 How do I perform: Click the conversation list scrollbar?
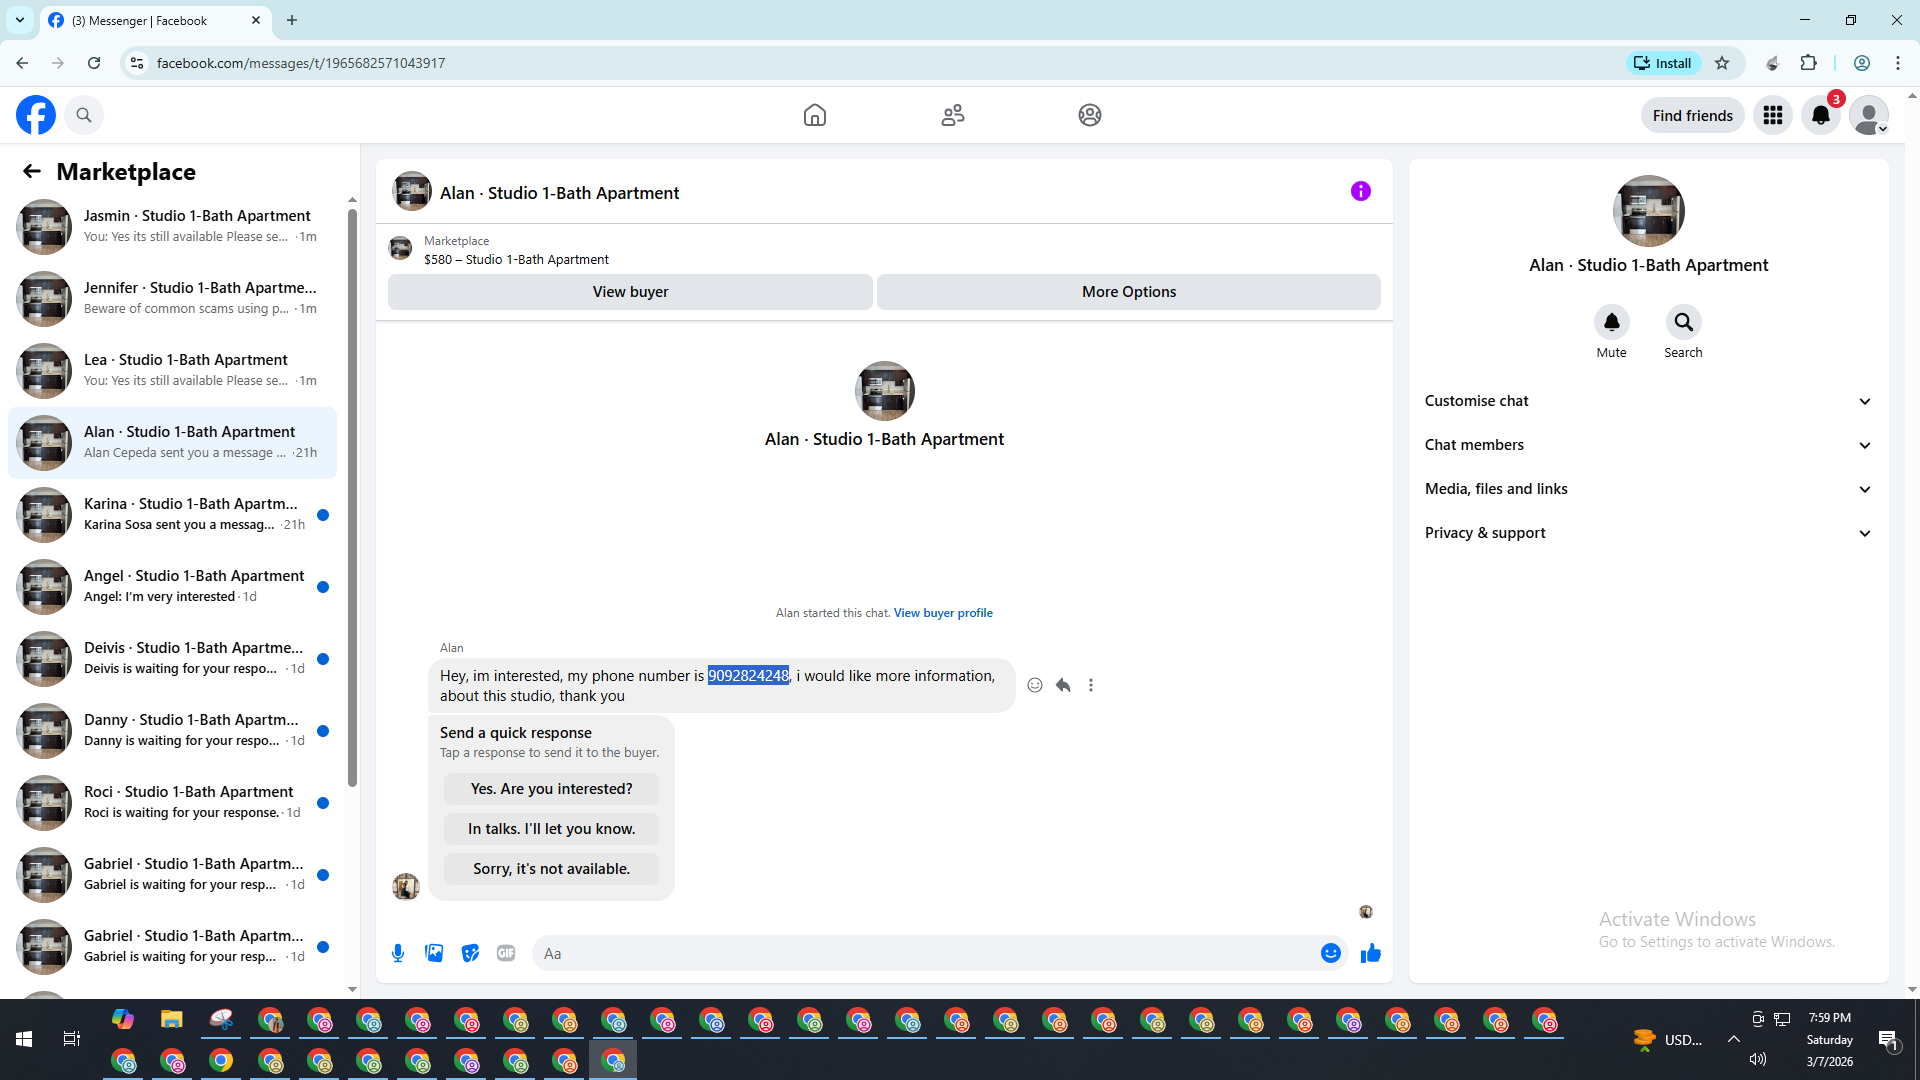(x=352, y=497)
